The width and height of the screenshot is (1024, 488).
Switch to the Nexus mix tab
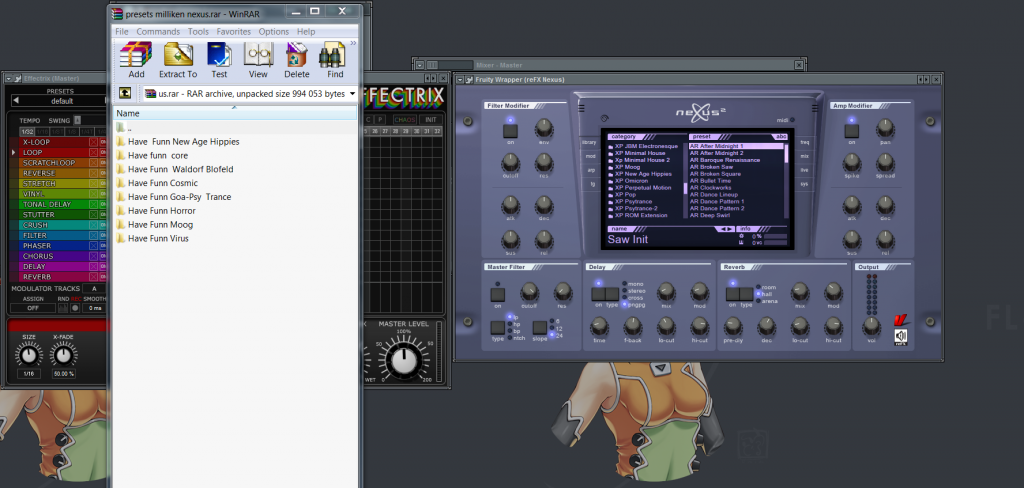point(805,155)
